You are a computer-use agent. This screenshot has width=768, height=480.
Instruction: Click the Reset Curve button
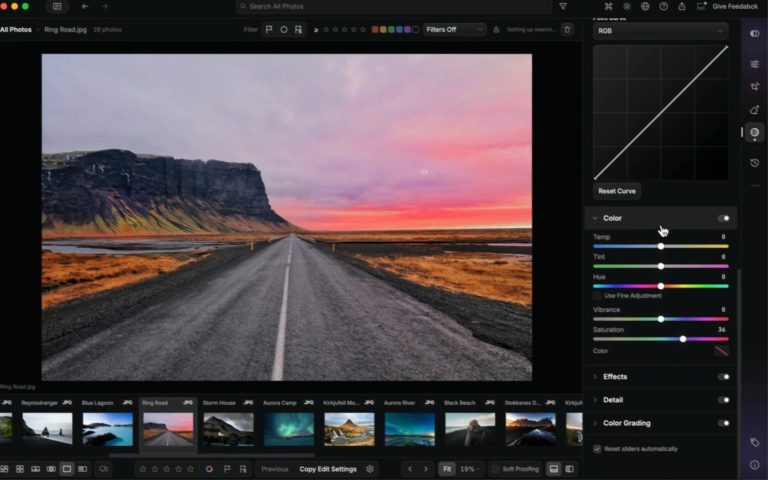click(x=617, y=191)
